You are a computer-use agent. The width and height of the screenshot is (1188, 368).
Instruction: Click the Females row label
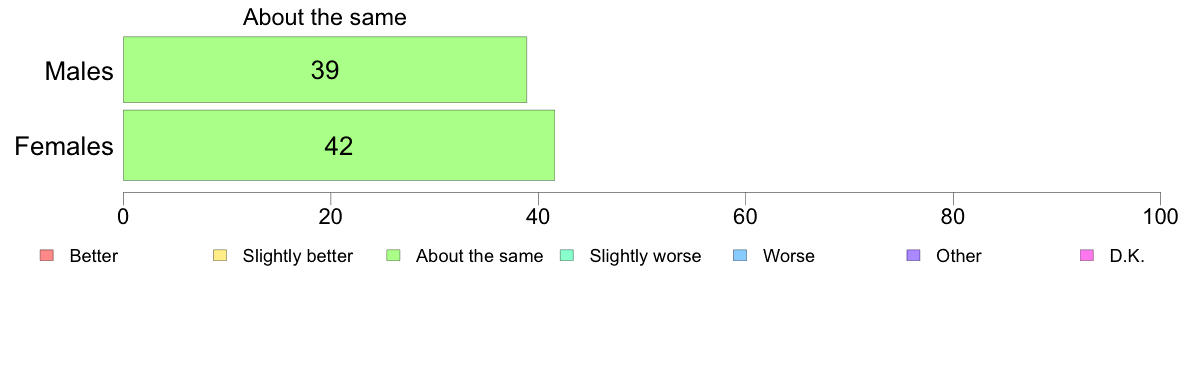[64, 146]
